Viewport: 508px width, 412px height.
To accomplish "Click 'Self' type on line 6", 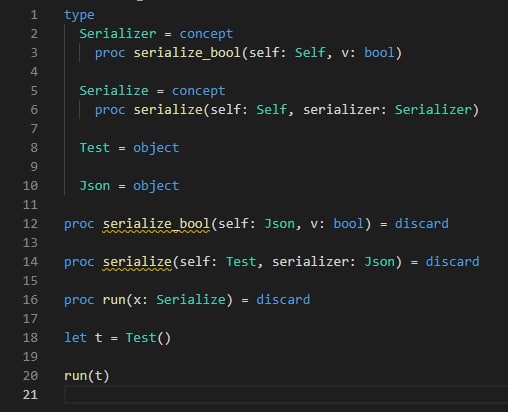I will pos(272,110).
